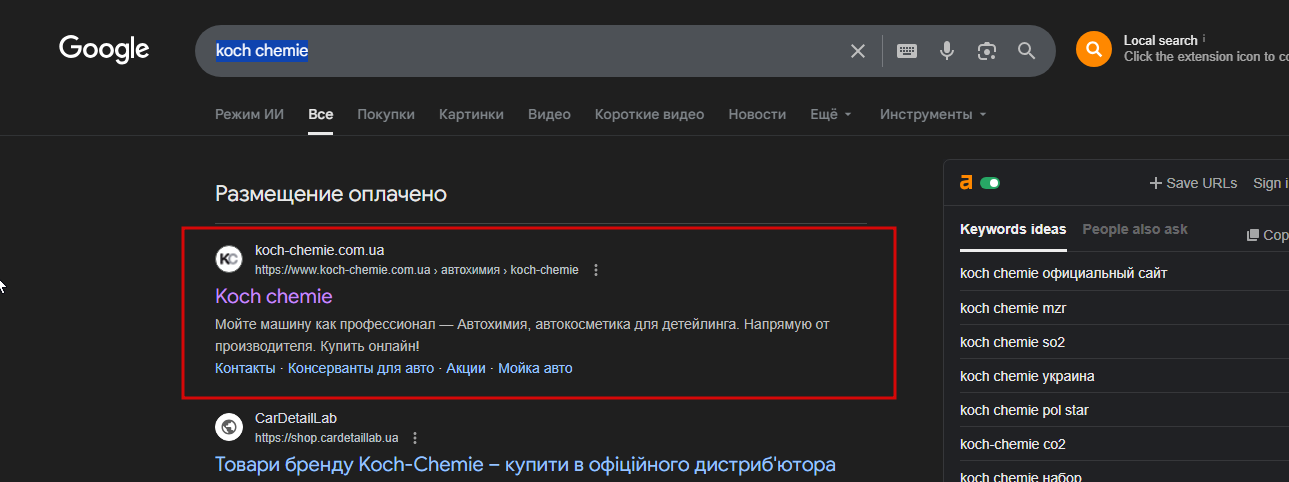Start voice search via the microphone icon
Screen dimensions: 1289x482
point(947,51)
